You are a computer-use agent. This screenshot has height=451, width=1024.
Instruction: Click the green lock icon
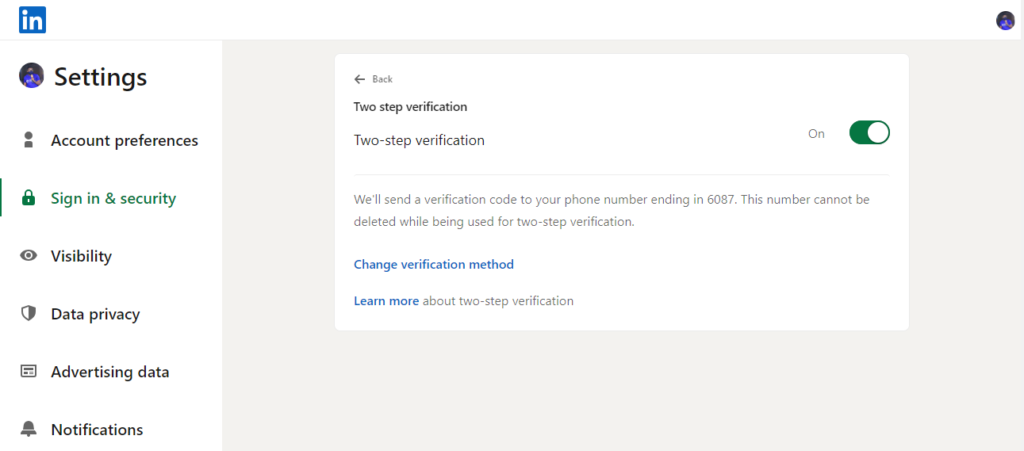pos(28,198)
